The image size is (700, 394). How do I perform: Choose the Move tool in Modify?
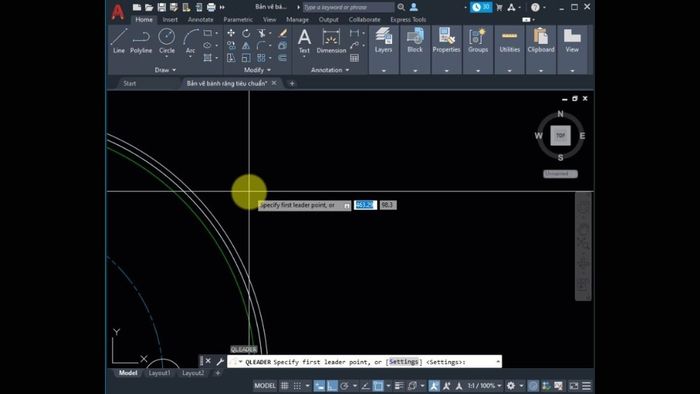click(231, 33)
